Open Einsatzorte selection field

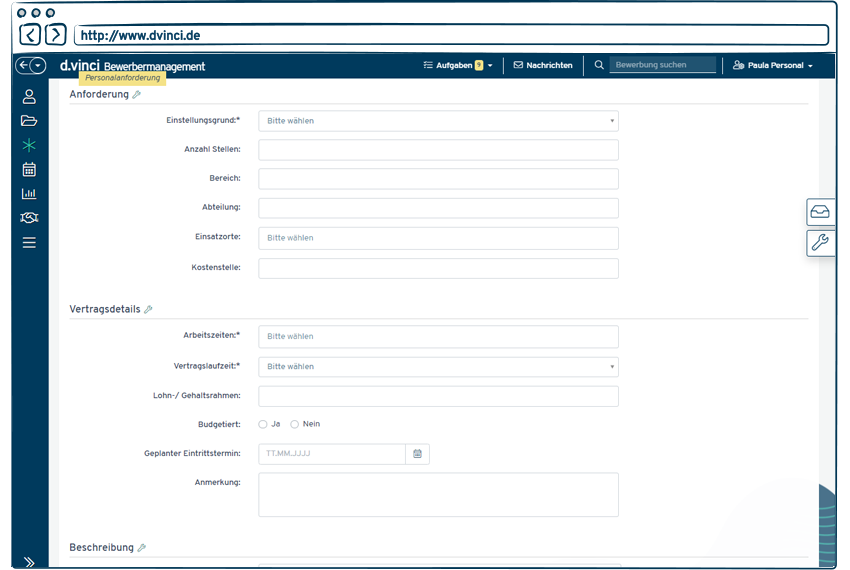coord(438,238)
